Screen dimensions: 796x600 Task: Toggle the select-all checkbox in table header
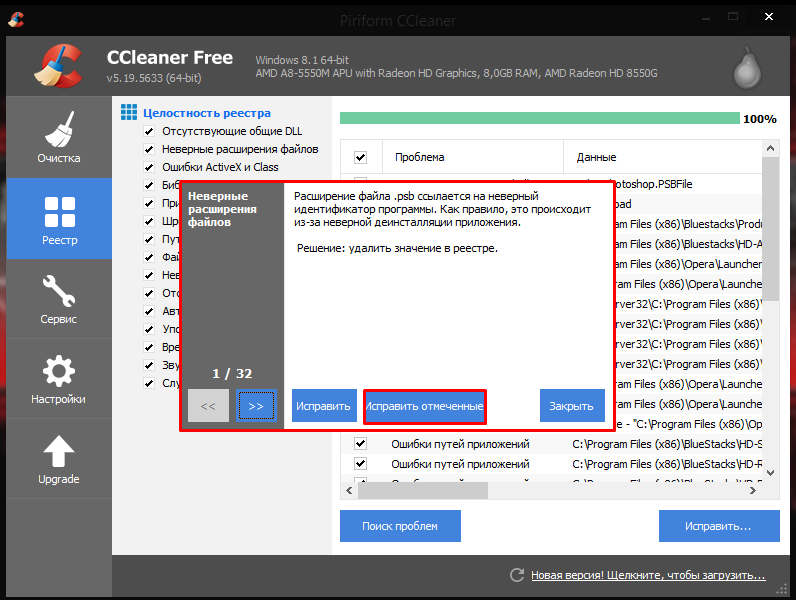pyautogui.click(x=361, y=157)
